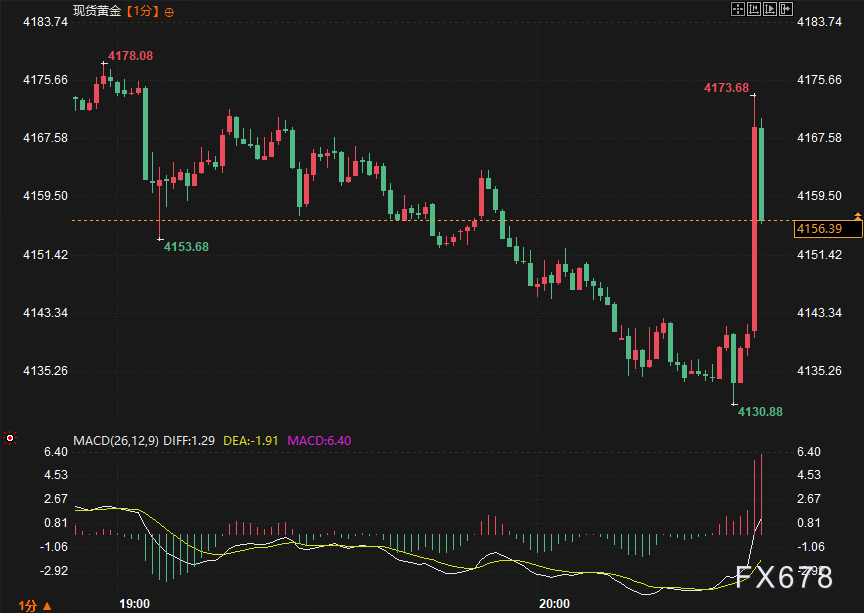The height and width of the screenshot is (613, 864).
Task: Click the long green candle falling from 4175 after 4178.08
Action: click(x=145, y=133)
